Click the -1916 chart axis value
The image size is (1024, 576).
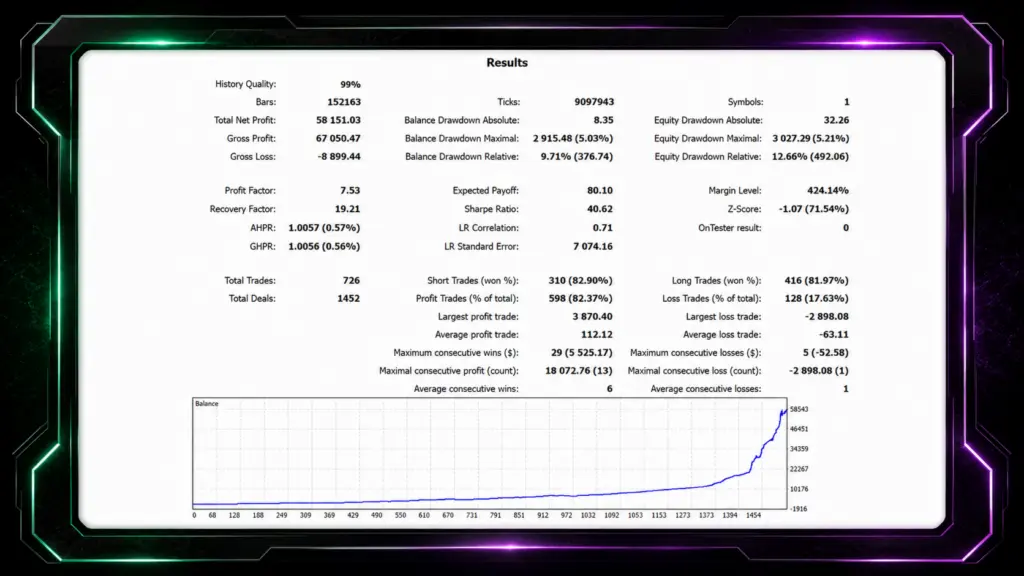tap(799, 509)
